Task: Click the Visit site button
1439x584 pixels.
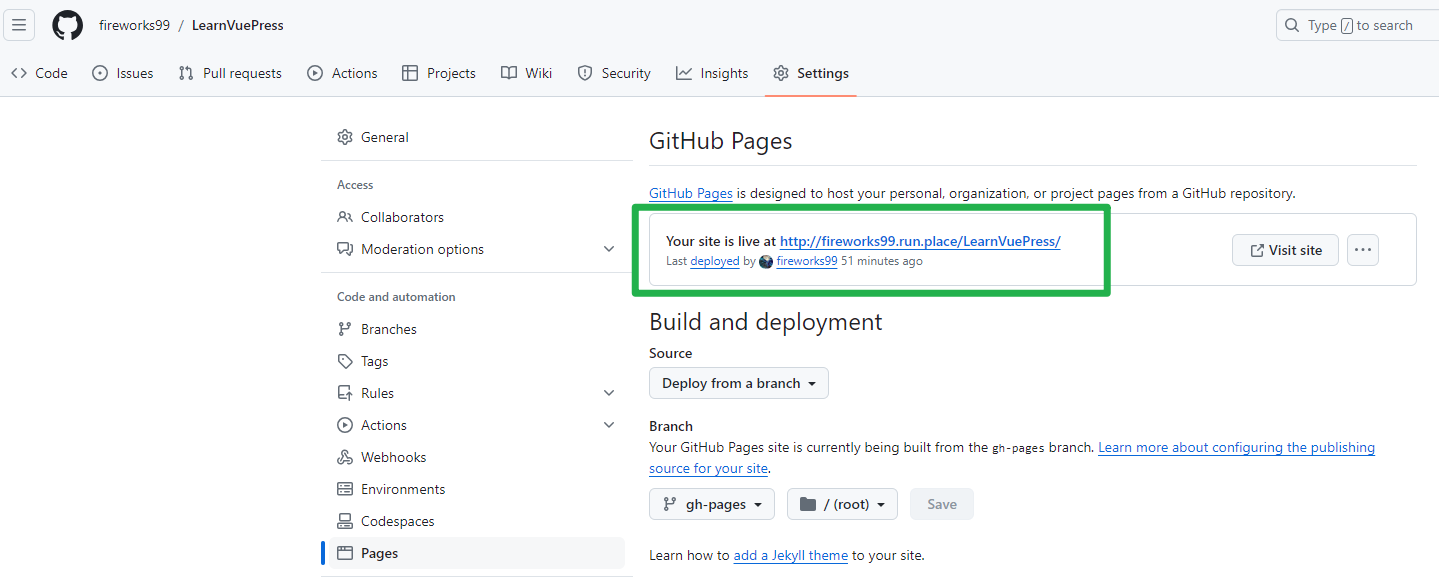Action: [1284, 250]
